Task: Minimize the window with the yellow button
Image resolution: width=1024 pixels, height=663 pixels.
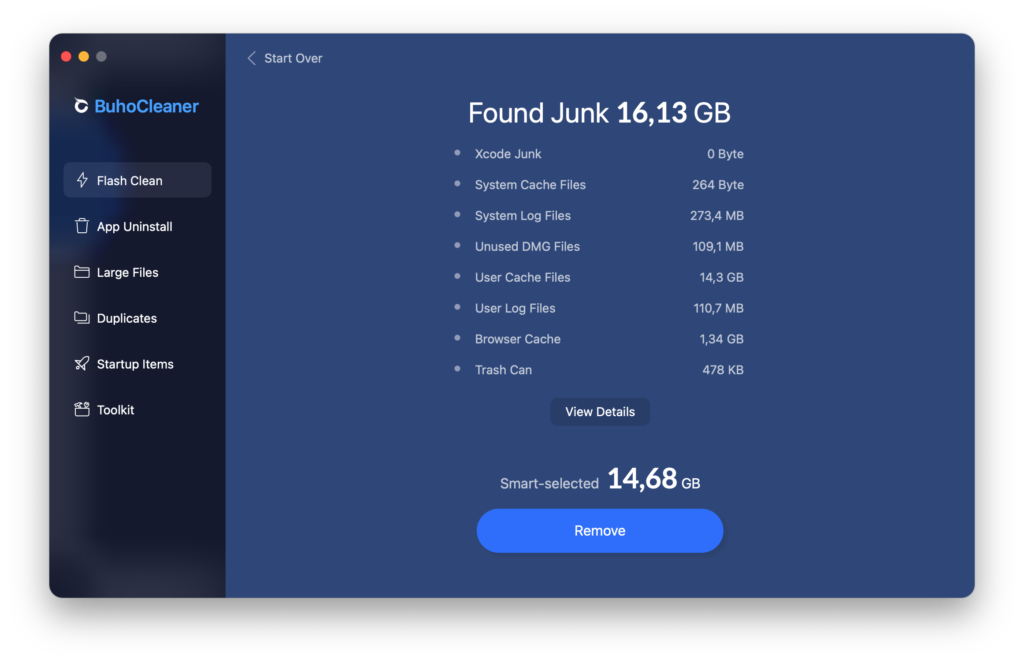Action: pos(84,57)
